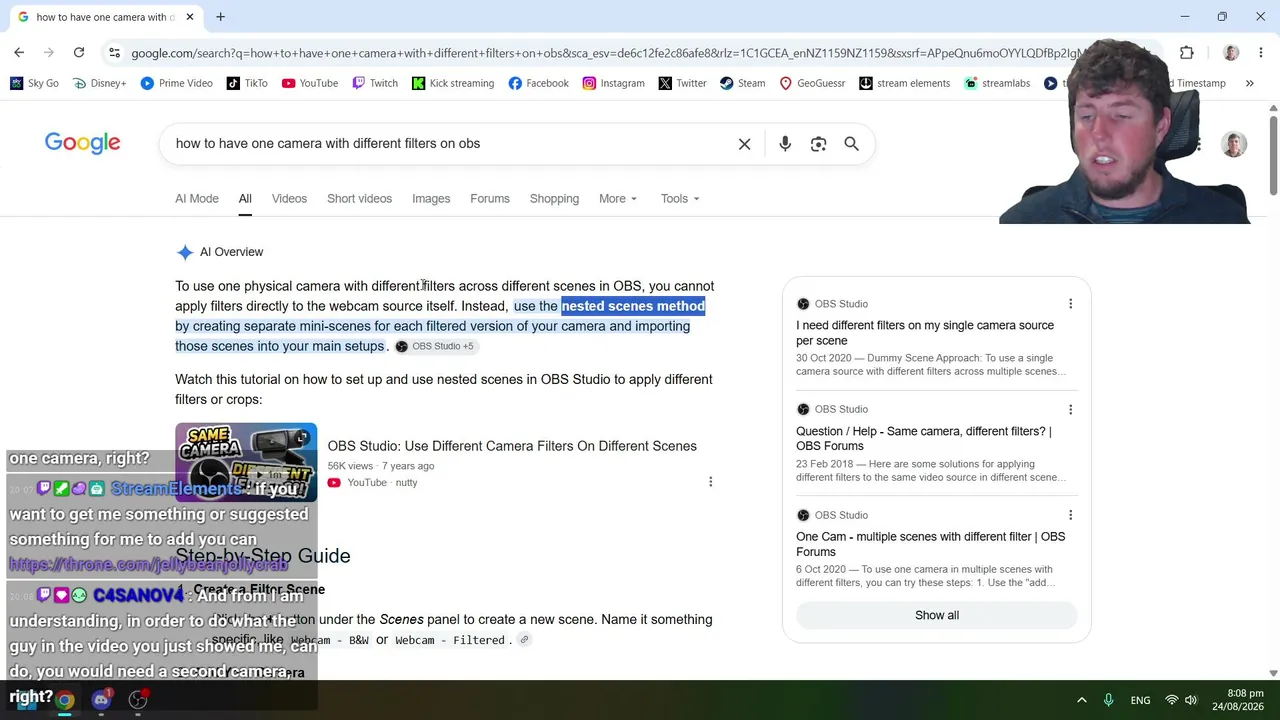
Task: Click the Show all sources button
Action: [937, 615]
